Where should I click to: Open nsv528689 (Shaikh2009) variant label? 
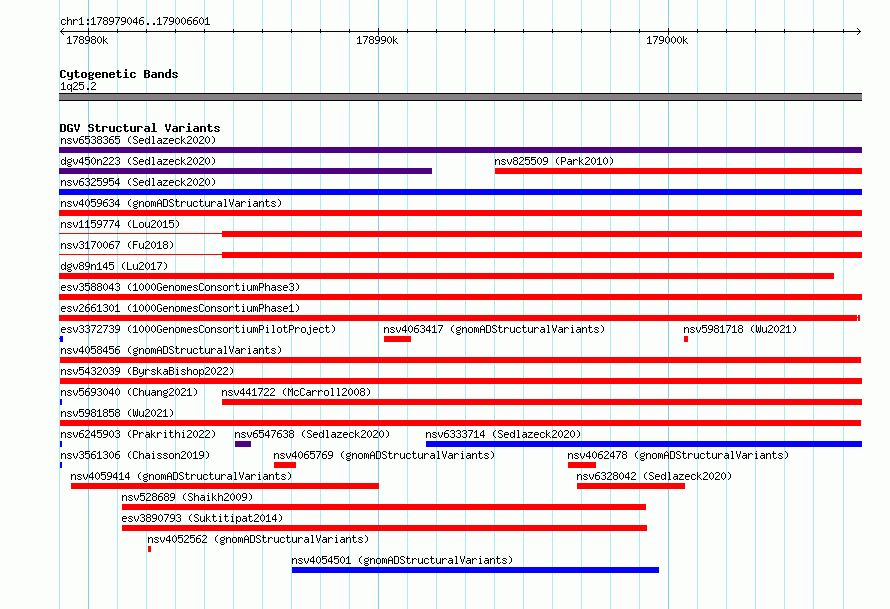tap(187, 497)
